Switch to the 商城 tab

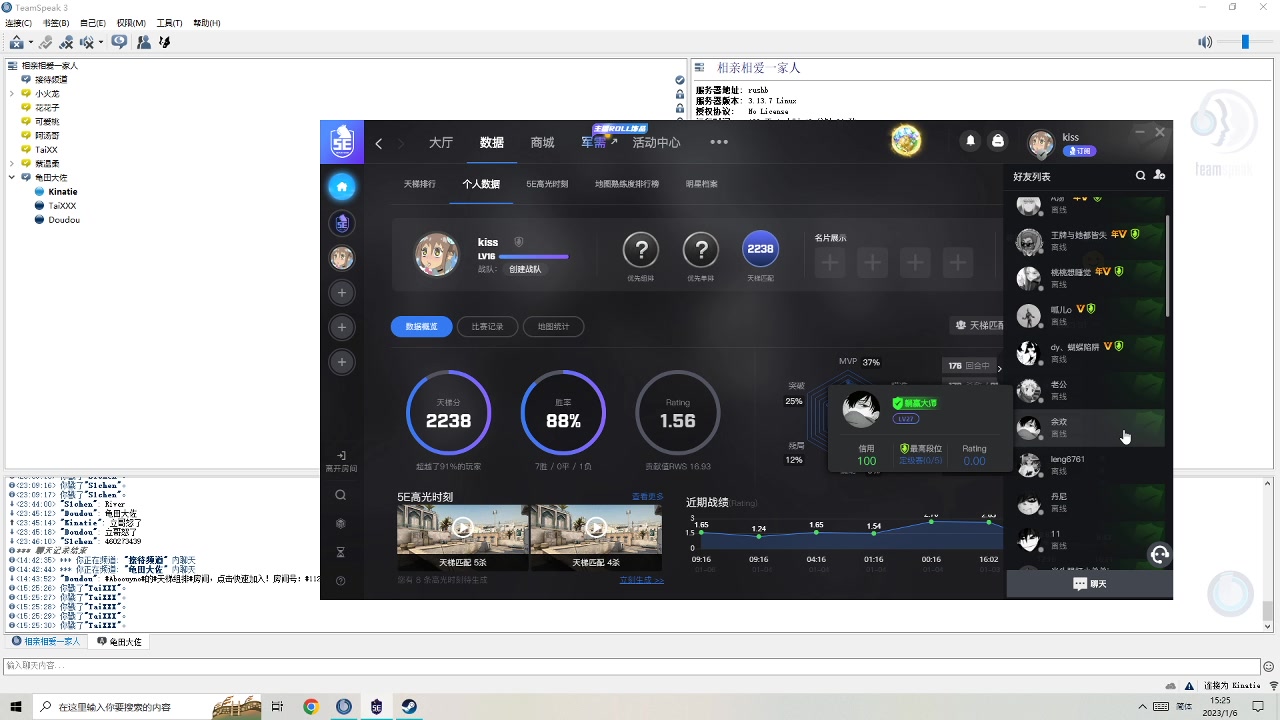[542, 142]
